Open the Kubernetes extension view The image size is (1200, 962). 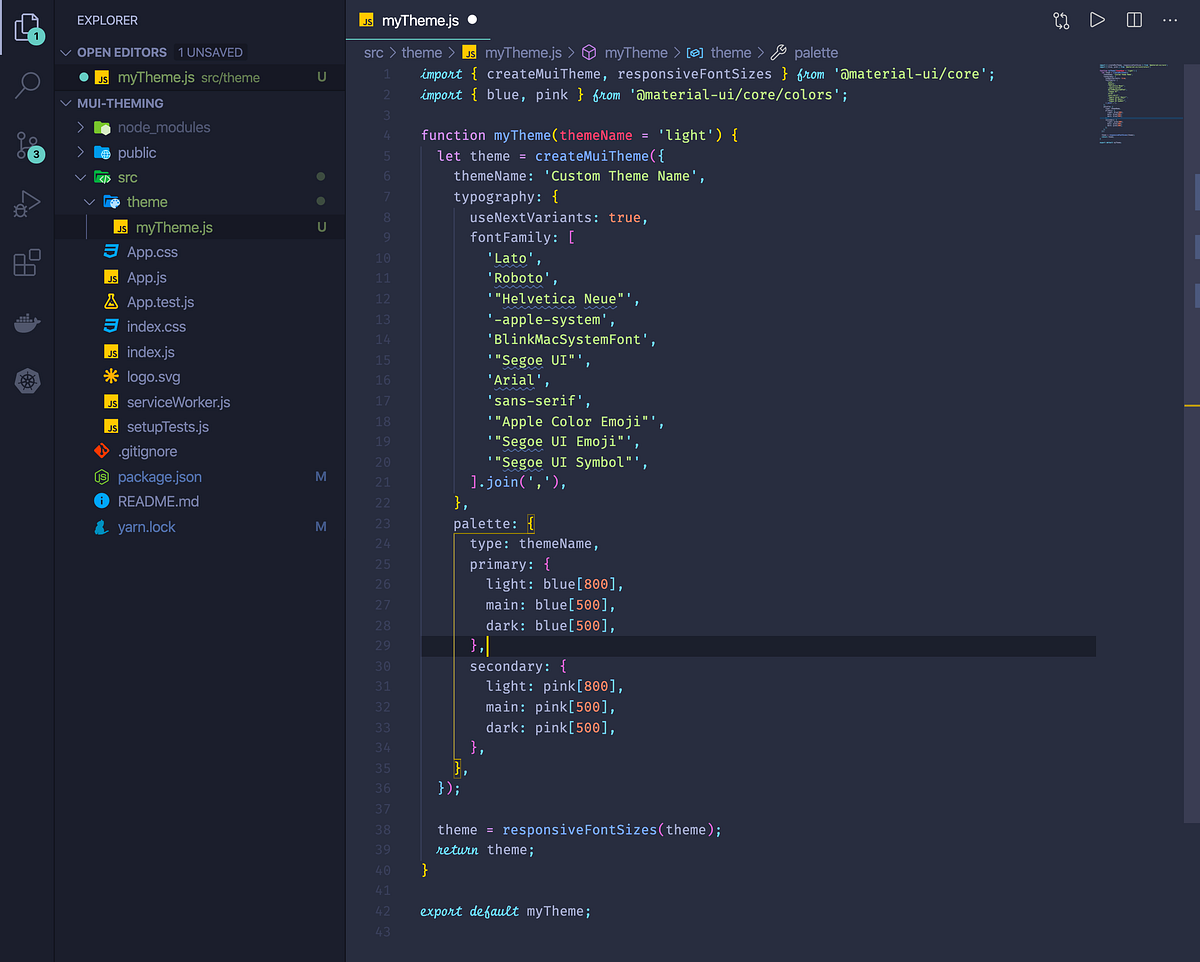pyautogui.click(x=27, y=381)
